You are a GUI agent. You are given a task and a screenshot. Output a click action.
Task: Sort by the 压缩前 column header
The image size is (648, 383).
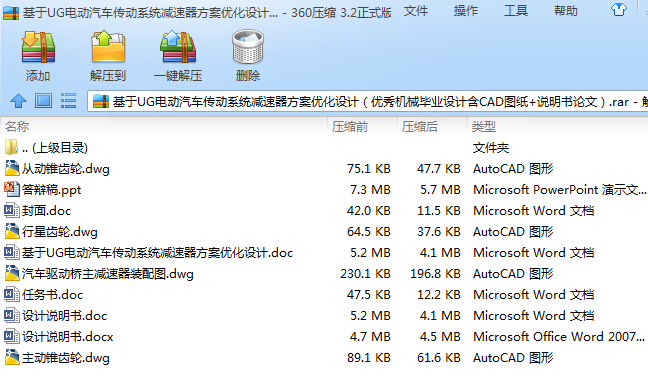point(350,126)
